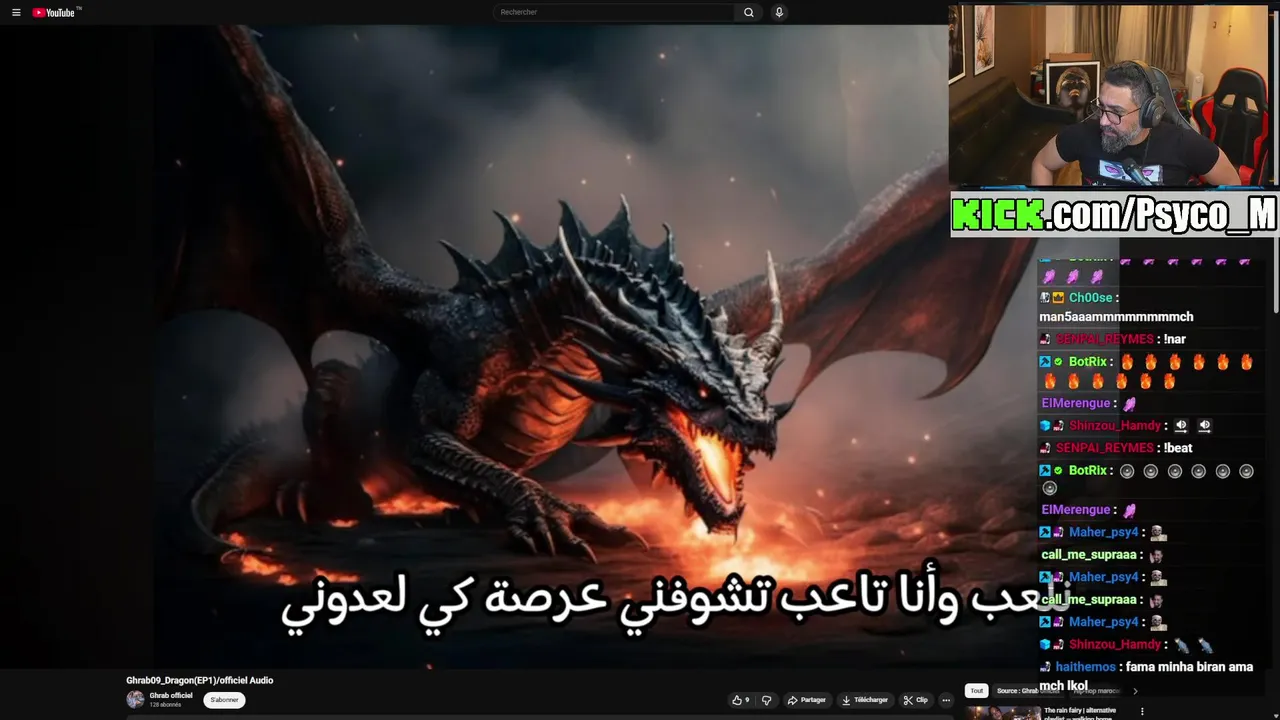Image resolution: width=1280 pixels, height=720 pixels.
Task: Click the 128 abonnés subscriber count
Action: coord(165,705)
